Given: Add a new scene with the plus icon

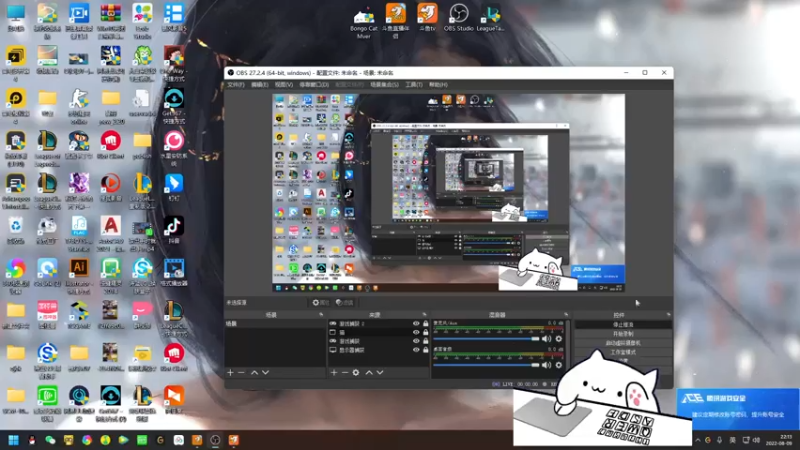Looking at the screenshot, I should pos(230,372).
